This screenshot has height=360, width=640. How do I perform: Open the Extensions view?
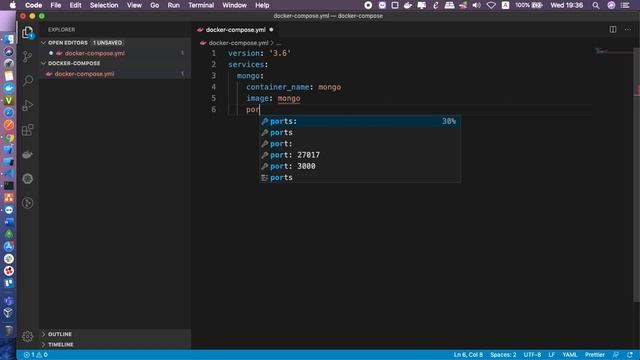coord(28,130)
